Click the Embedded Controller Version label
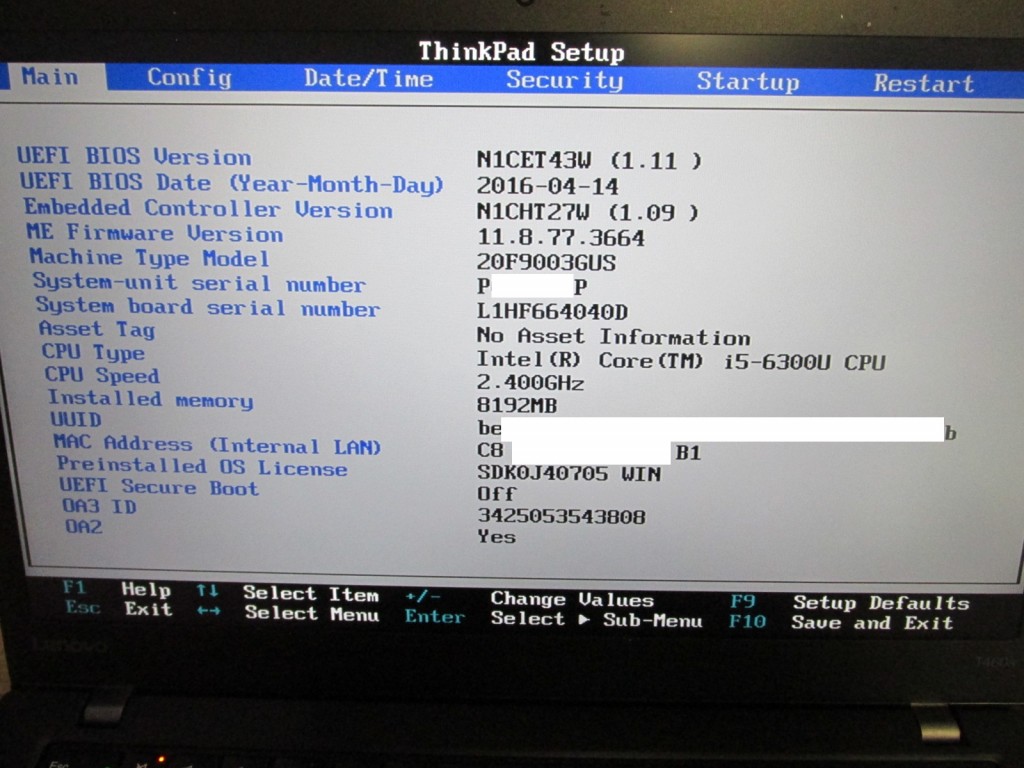1024x768 pixels. [208, 209]
